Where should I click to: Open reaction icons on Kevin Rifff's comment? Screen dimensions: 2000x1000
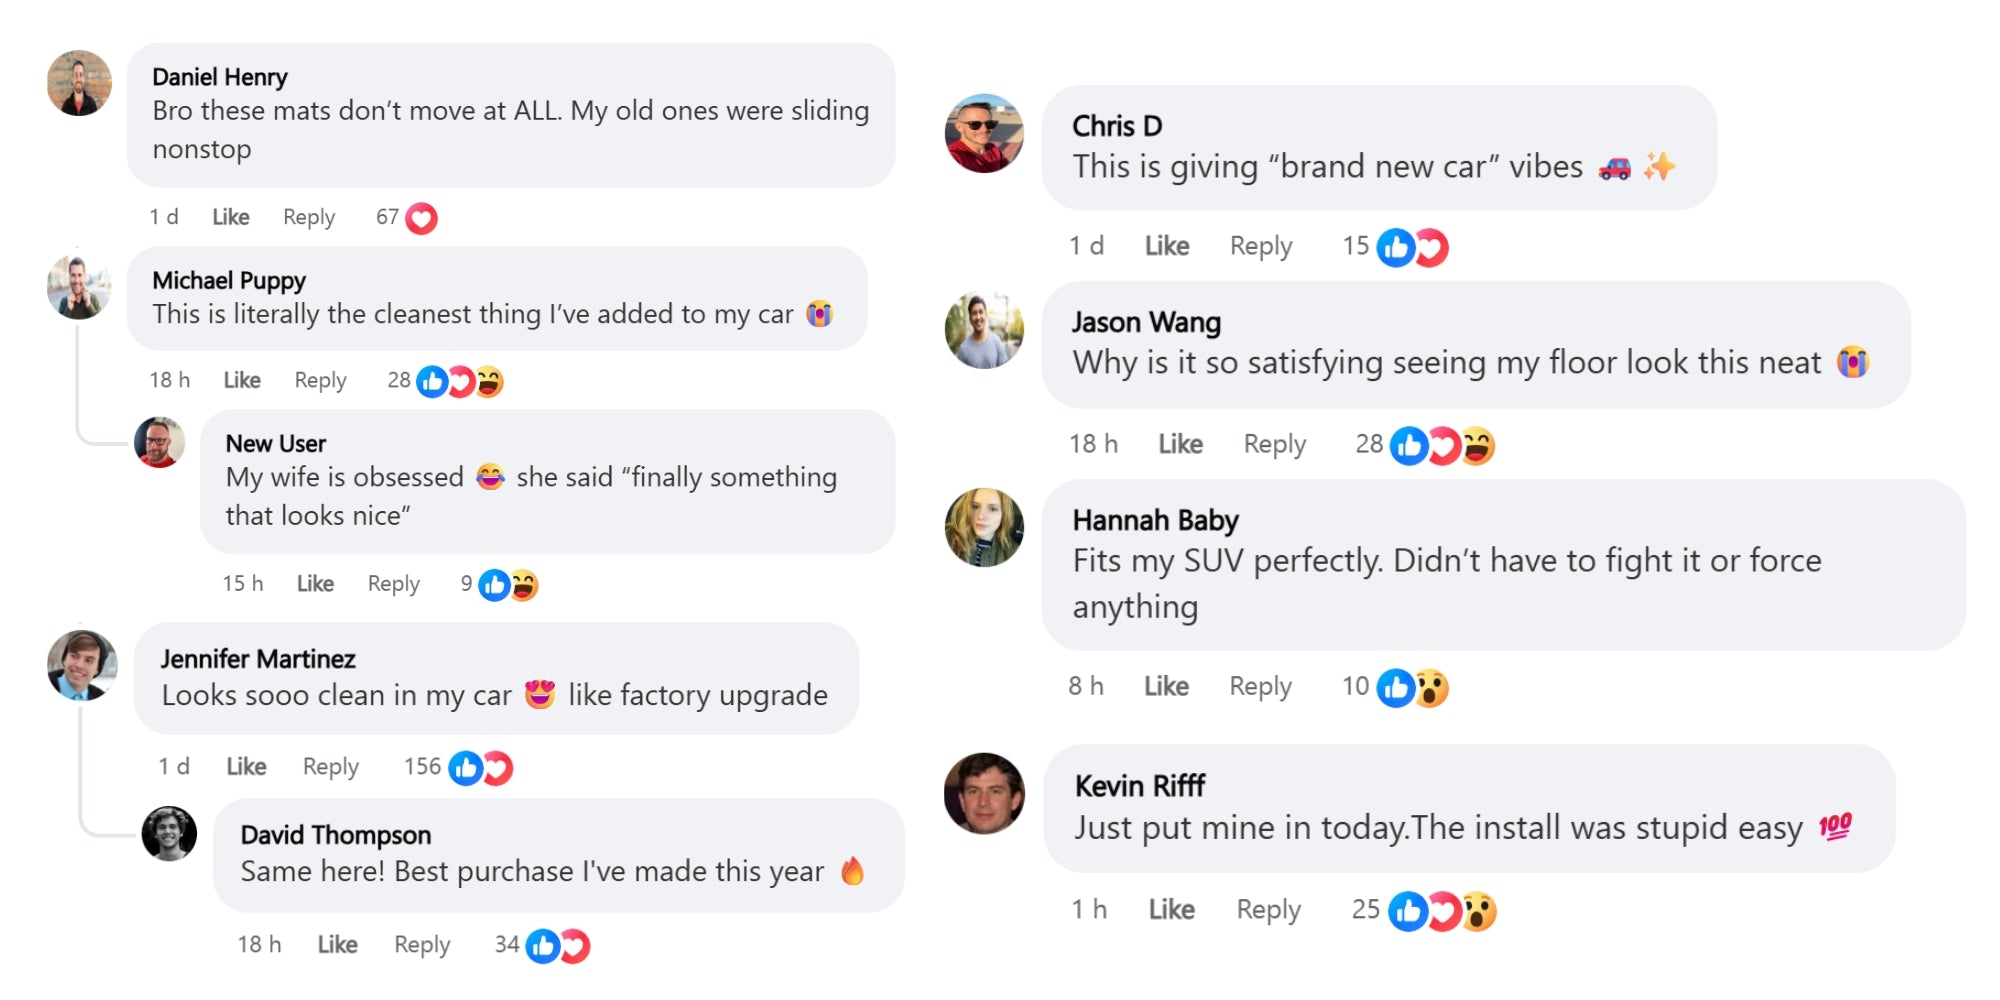point(1441,911)
